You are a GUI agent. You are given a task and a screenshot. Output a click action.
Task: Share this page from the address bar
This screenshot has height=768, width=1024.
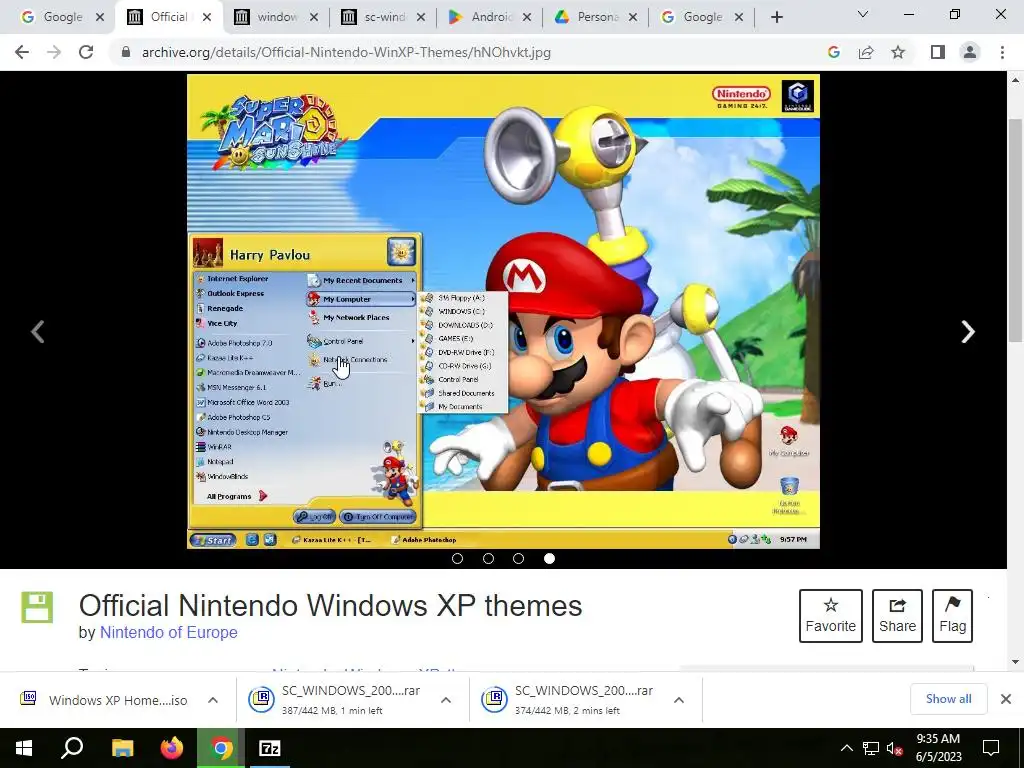[x=866, y=52]
